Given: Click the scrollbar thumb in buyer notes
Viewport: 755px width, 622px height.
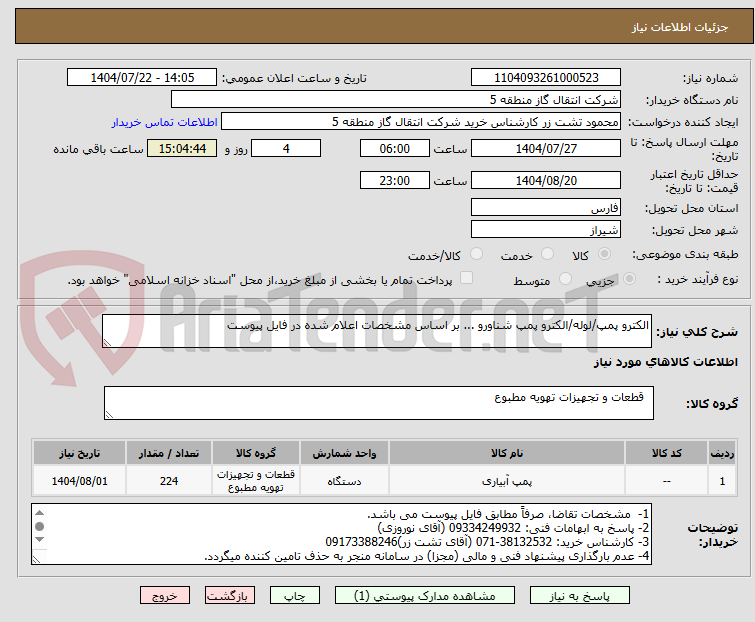Looking at the screenshot, I should click(39, 527).
